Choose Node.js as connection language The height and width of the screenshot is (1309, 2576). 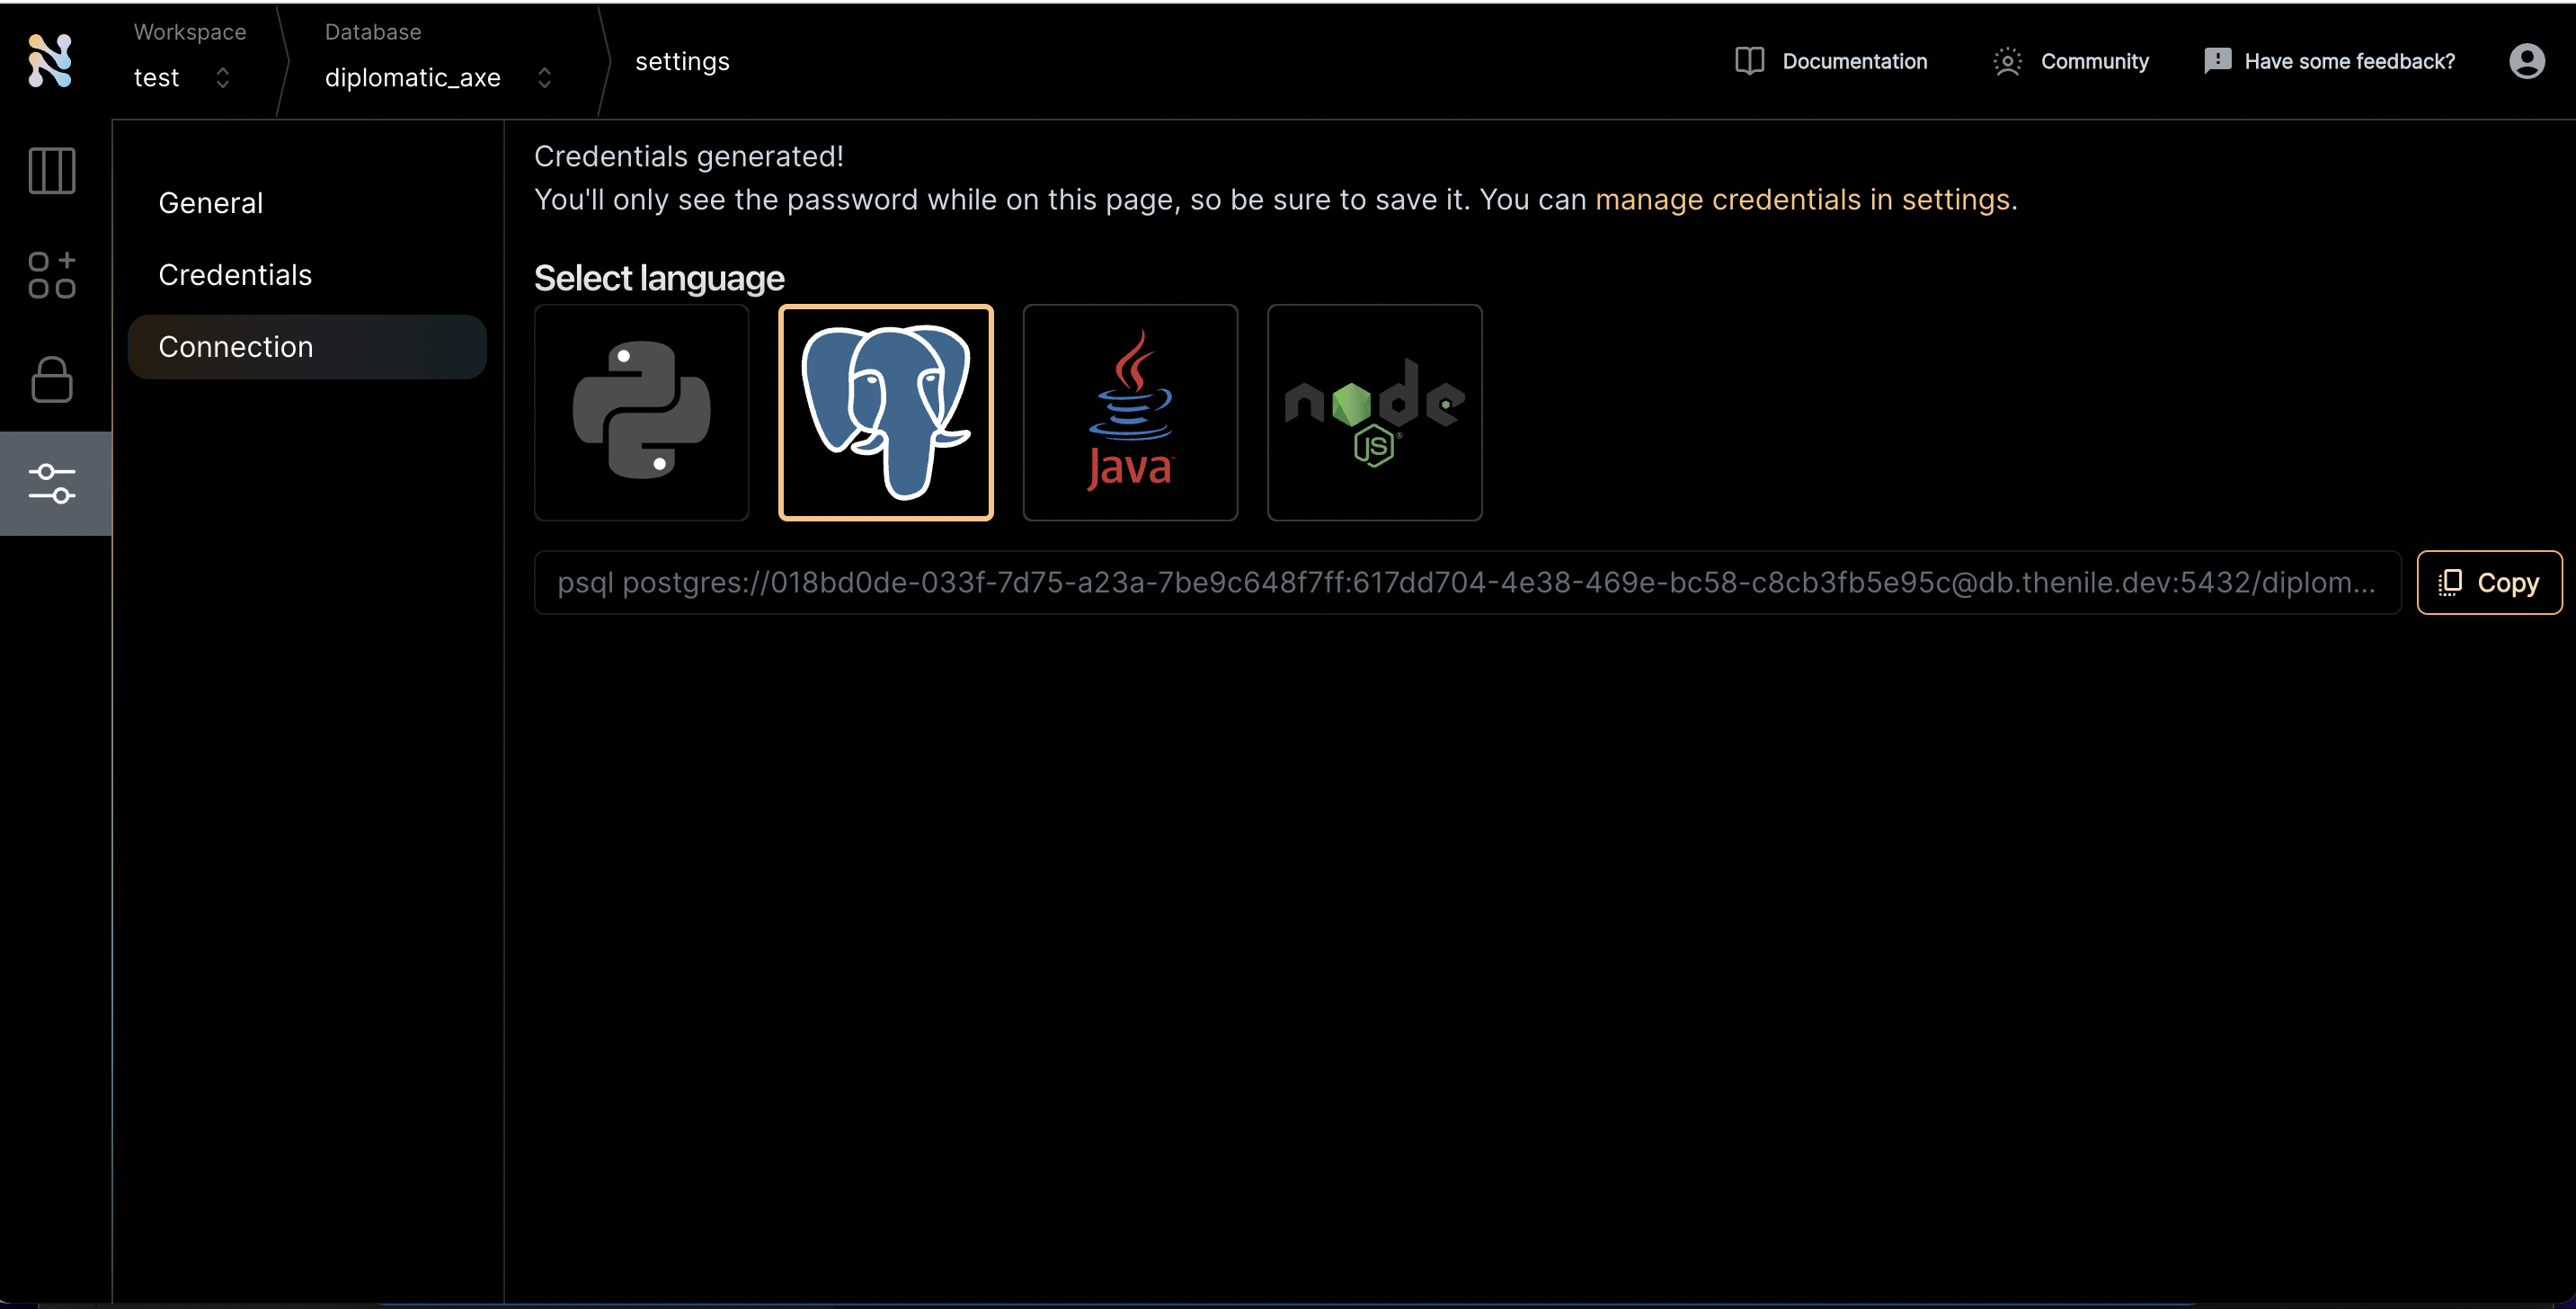pos(1374,412)
